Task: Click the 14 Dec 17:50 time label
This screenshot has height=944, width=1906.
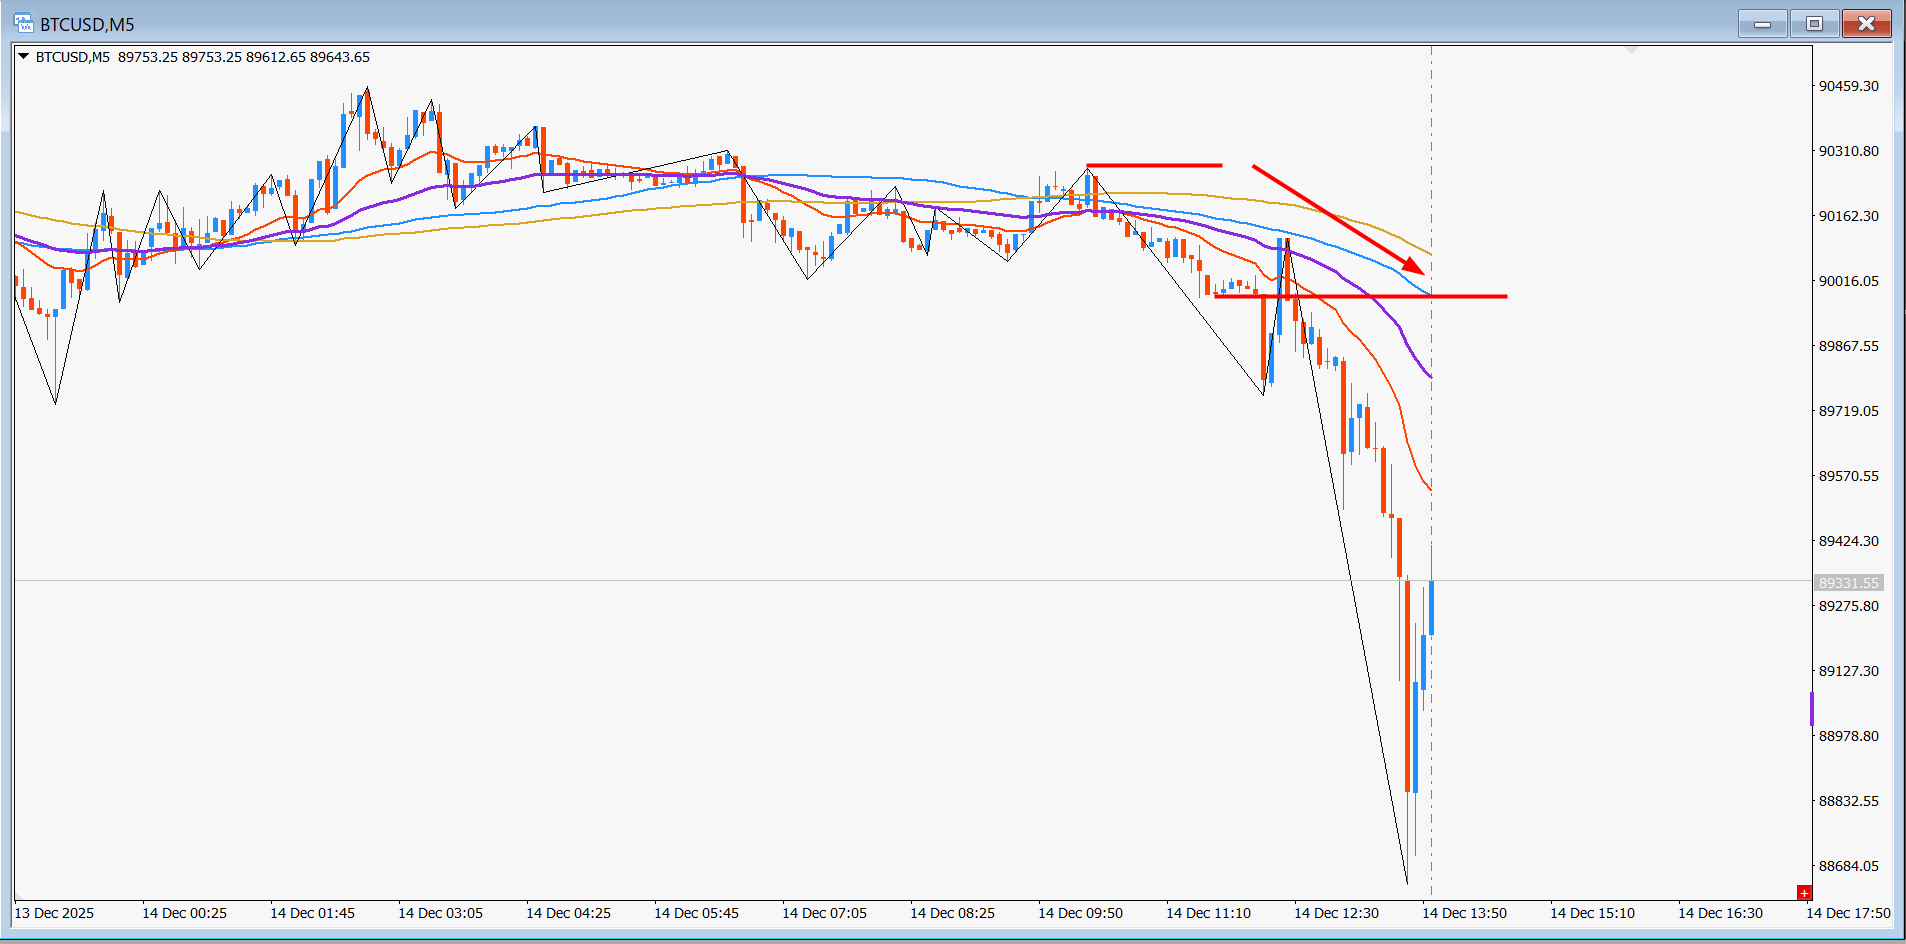Action: pyautogui.click(x=1848, y=913)
